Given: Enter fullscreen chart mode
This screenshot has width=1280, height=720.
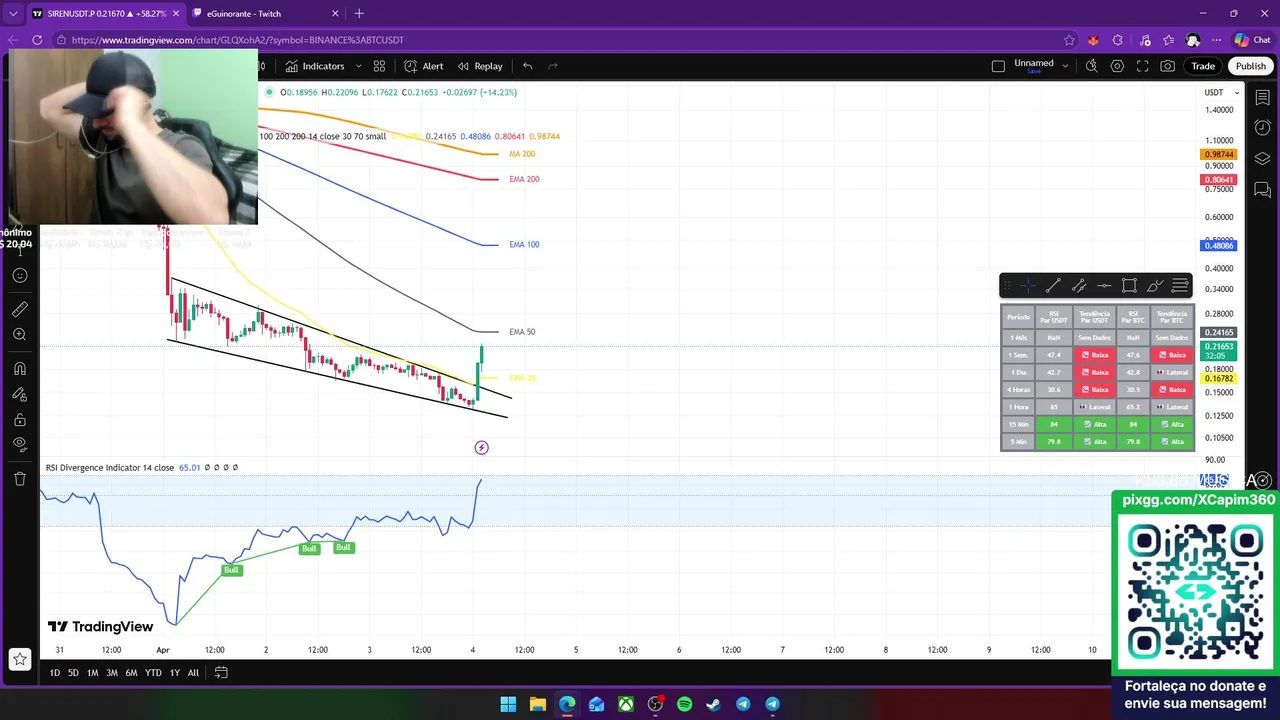Looking at the screenshot, I should click(1142, 66).
